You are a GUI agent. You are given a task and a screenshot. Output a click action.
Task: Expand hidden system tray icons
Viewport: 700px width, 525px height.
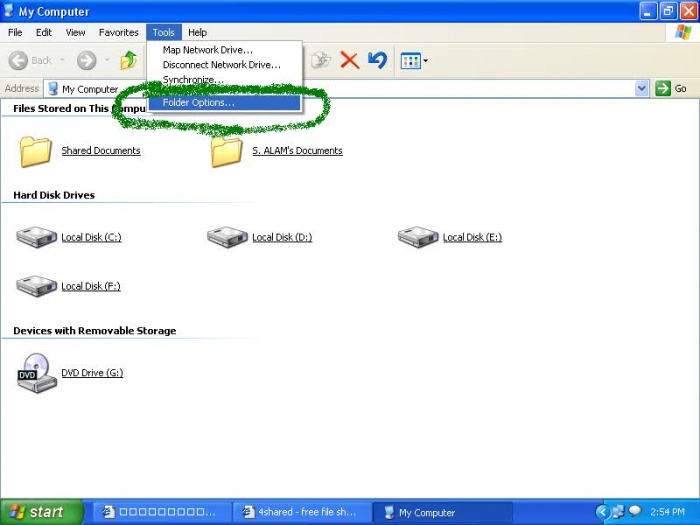point(603,512)
